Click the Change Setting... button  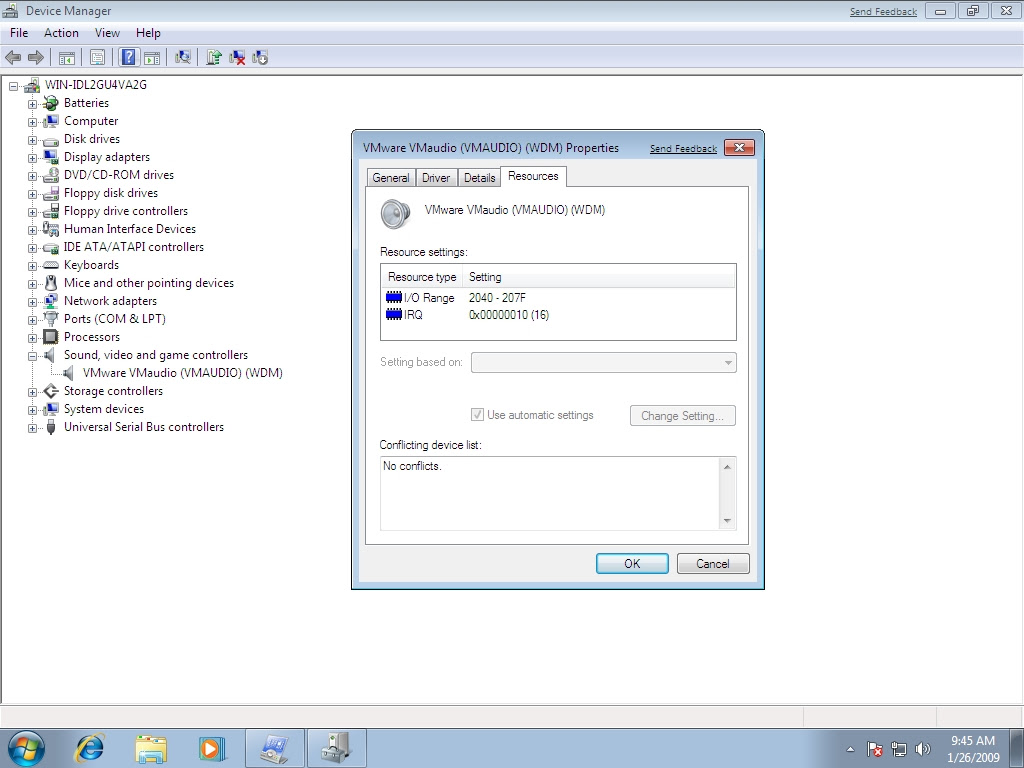point(682,415)
